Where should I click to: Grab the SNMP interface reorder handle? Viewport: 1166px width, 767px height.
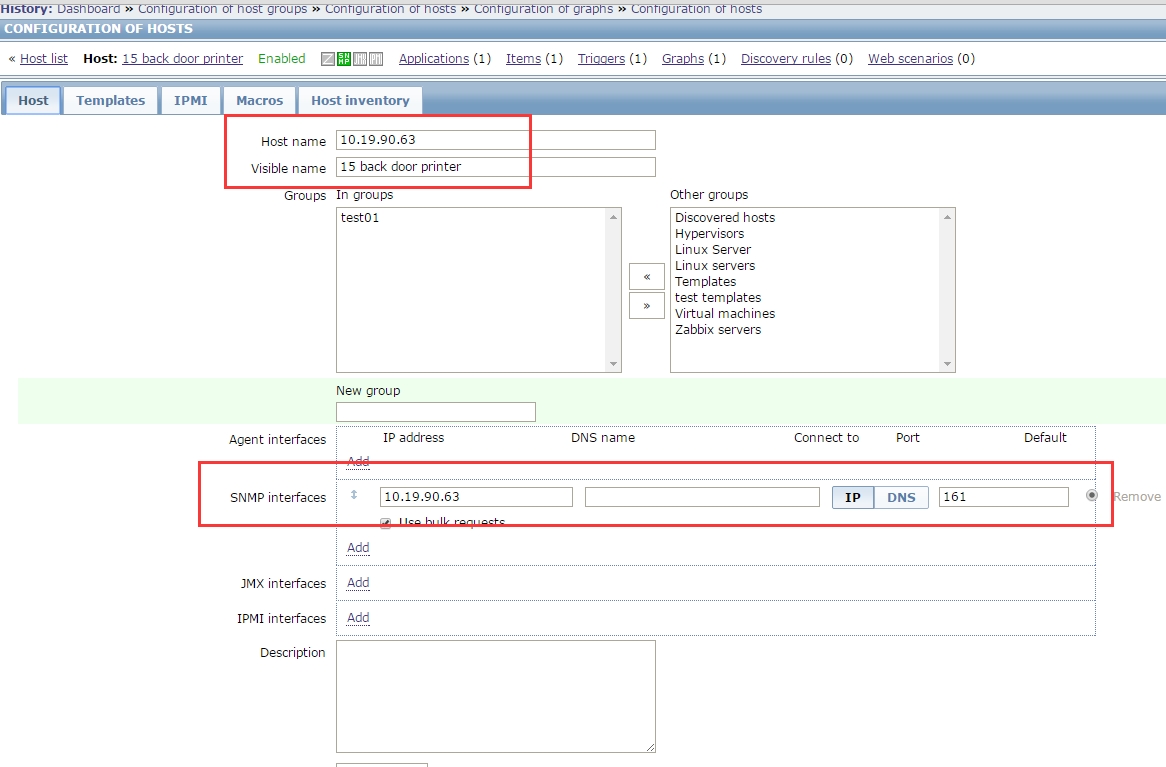coord(354,495)
